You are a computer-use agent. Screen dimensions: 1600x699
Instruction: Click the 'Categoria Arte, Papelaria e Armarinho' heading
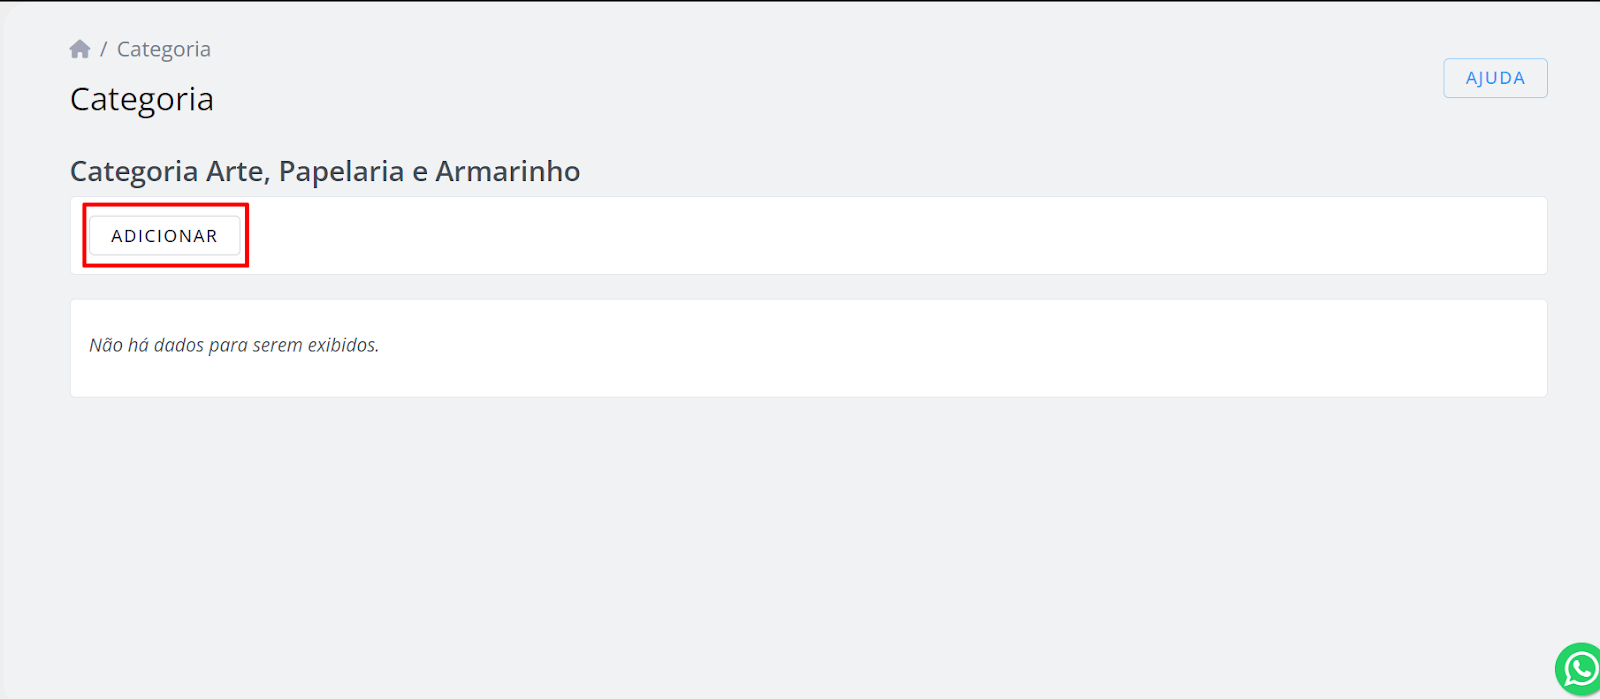(x=325, y=171)
